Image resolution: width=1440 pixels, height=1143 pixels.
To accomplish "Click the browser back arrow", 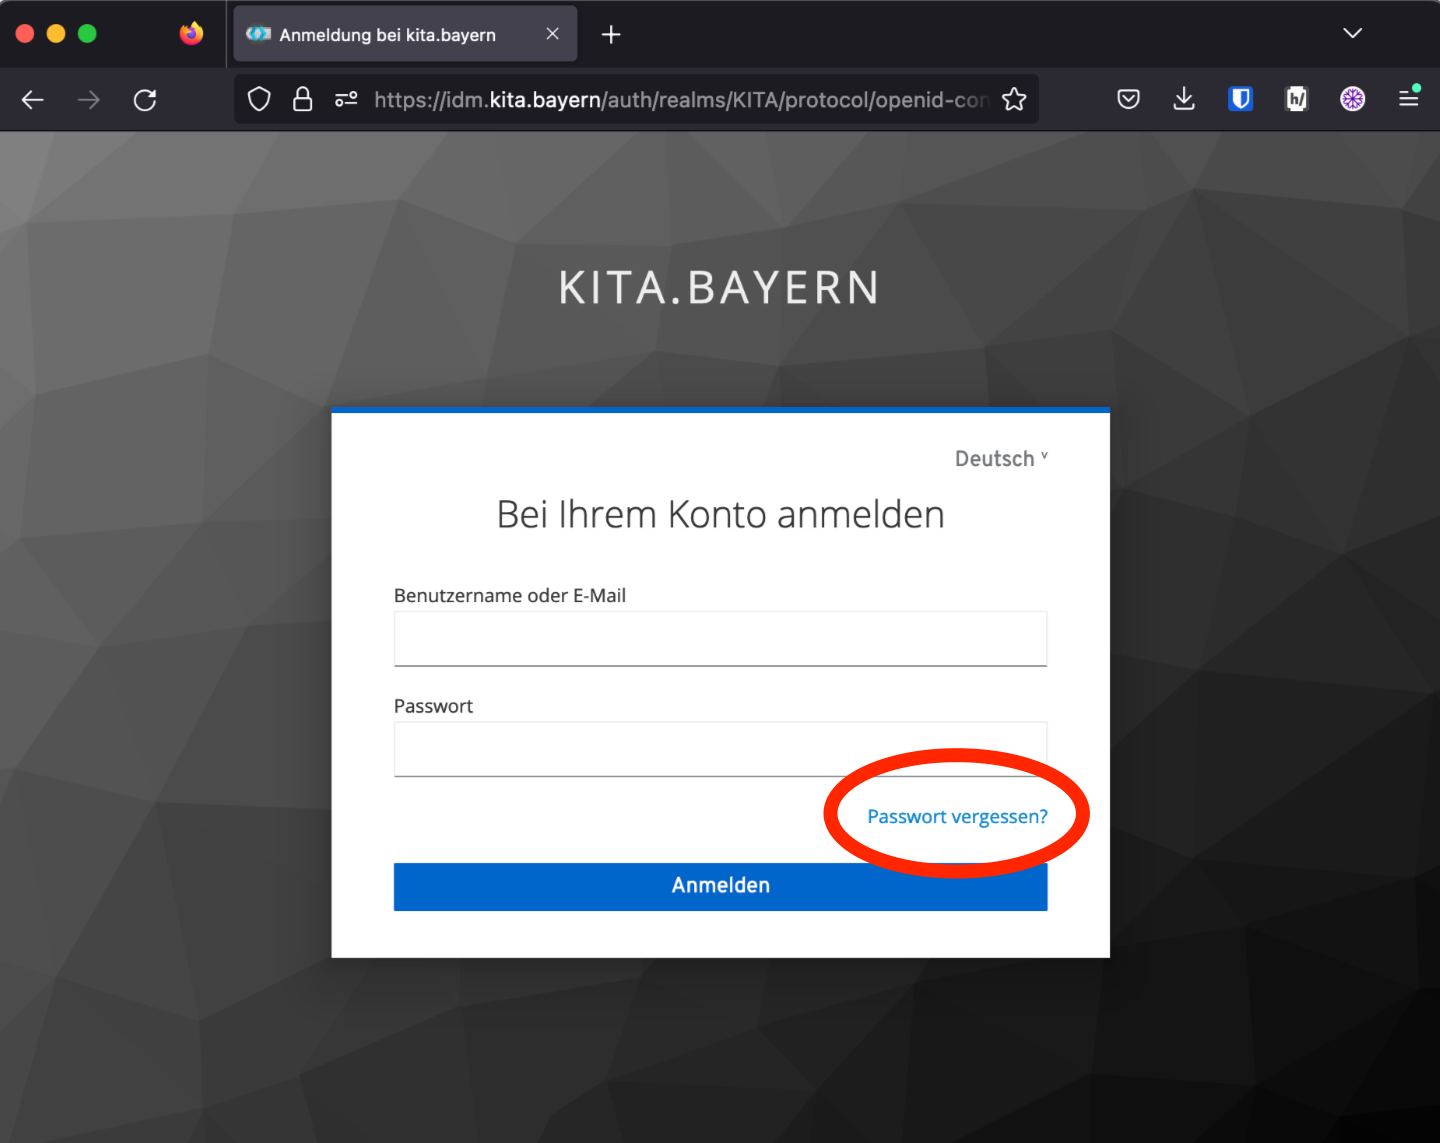I will [x=33, y=100].
